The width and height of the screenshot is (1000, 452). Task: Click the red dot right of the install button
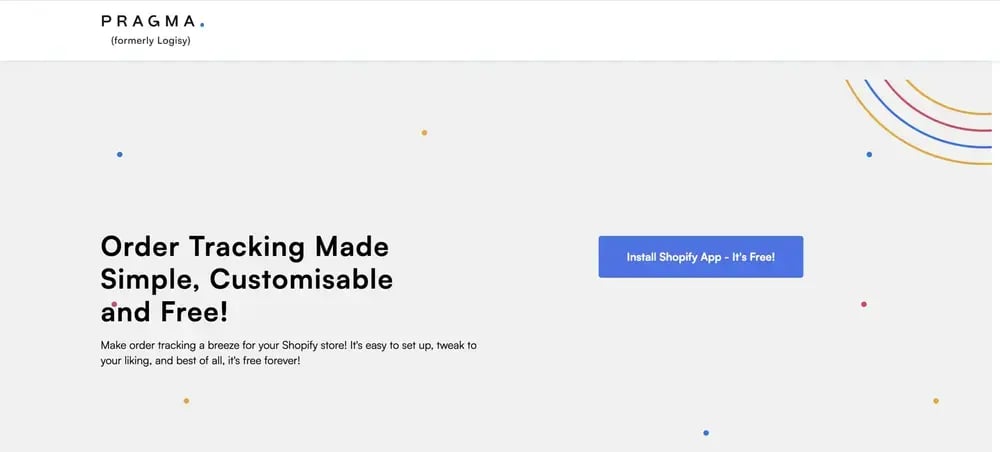coord(864,304)
